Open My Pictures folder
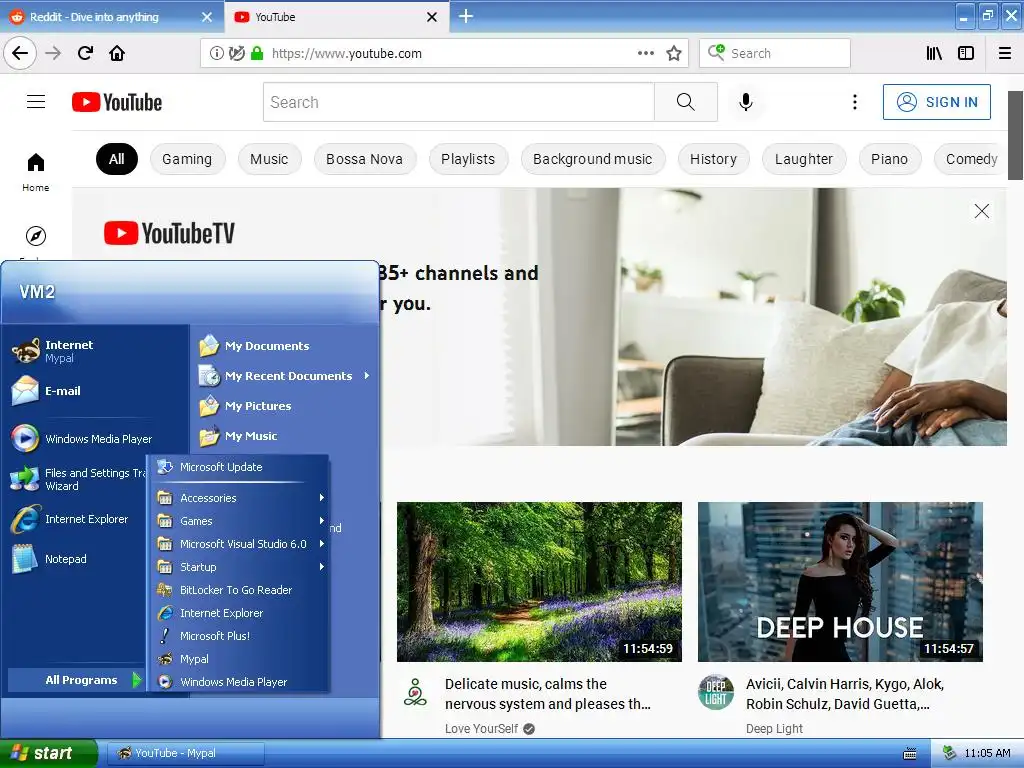Viewport: 1024px width, 768px height. tap(285, 406)
